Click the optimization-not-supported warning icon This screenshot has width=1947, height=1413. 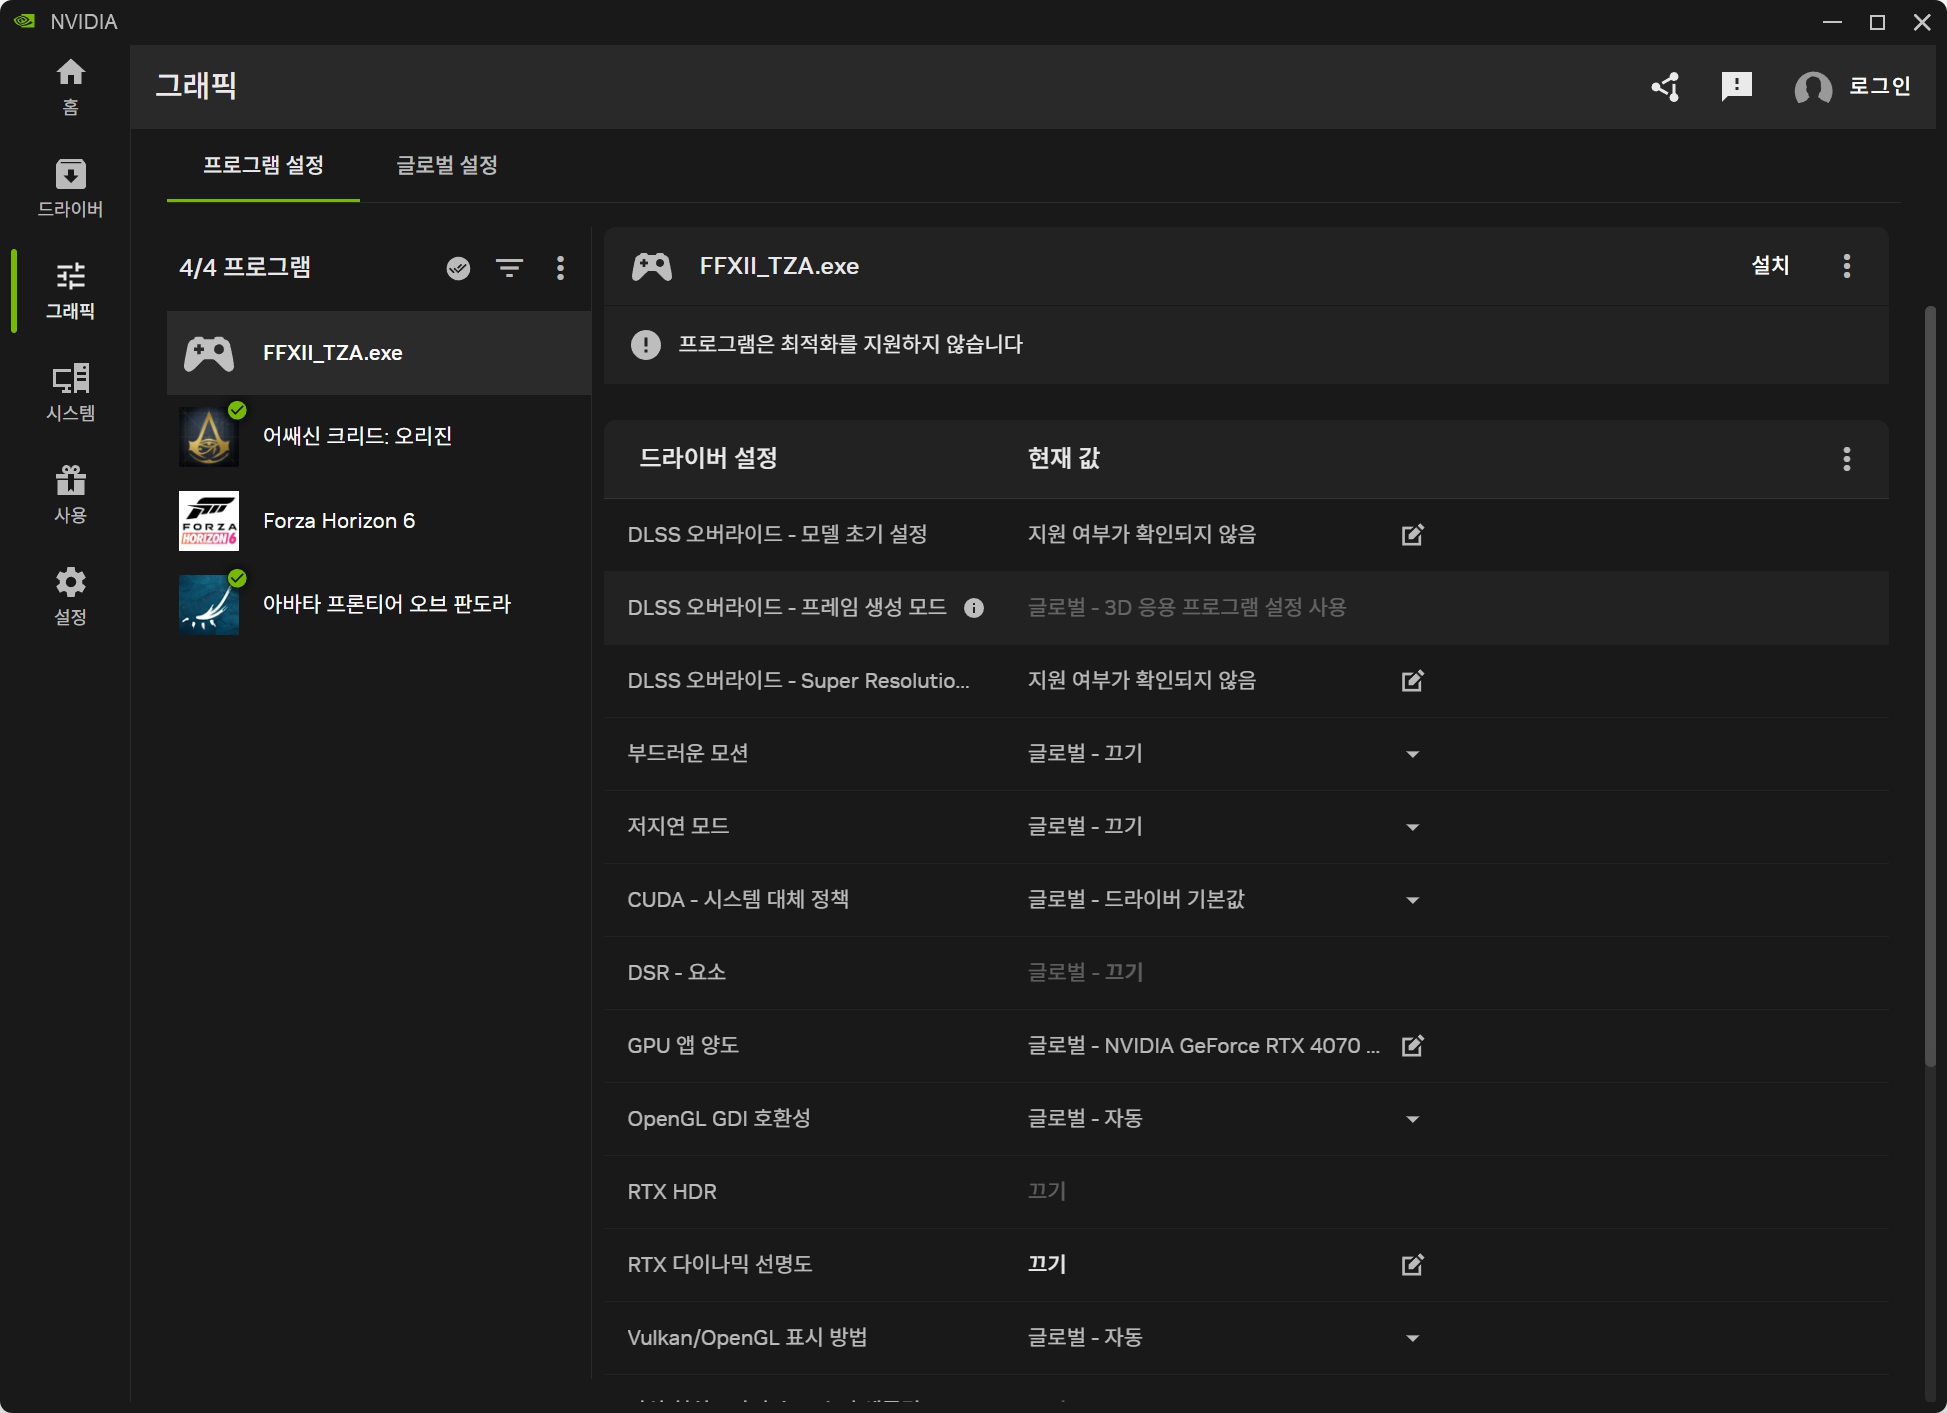pyautogui.click(x=646, y=345)
